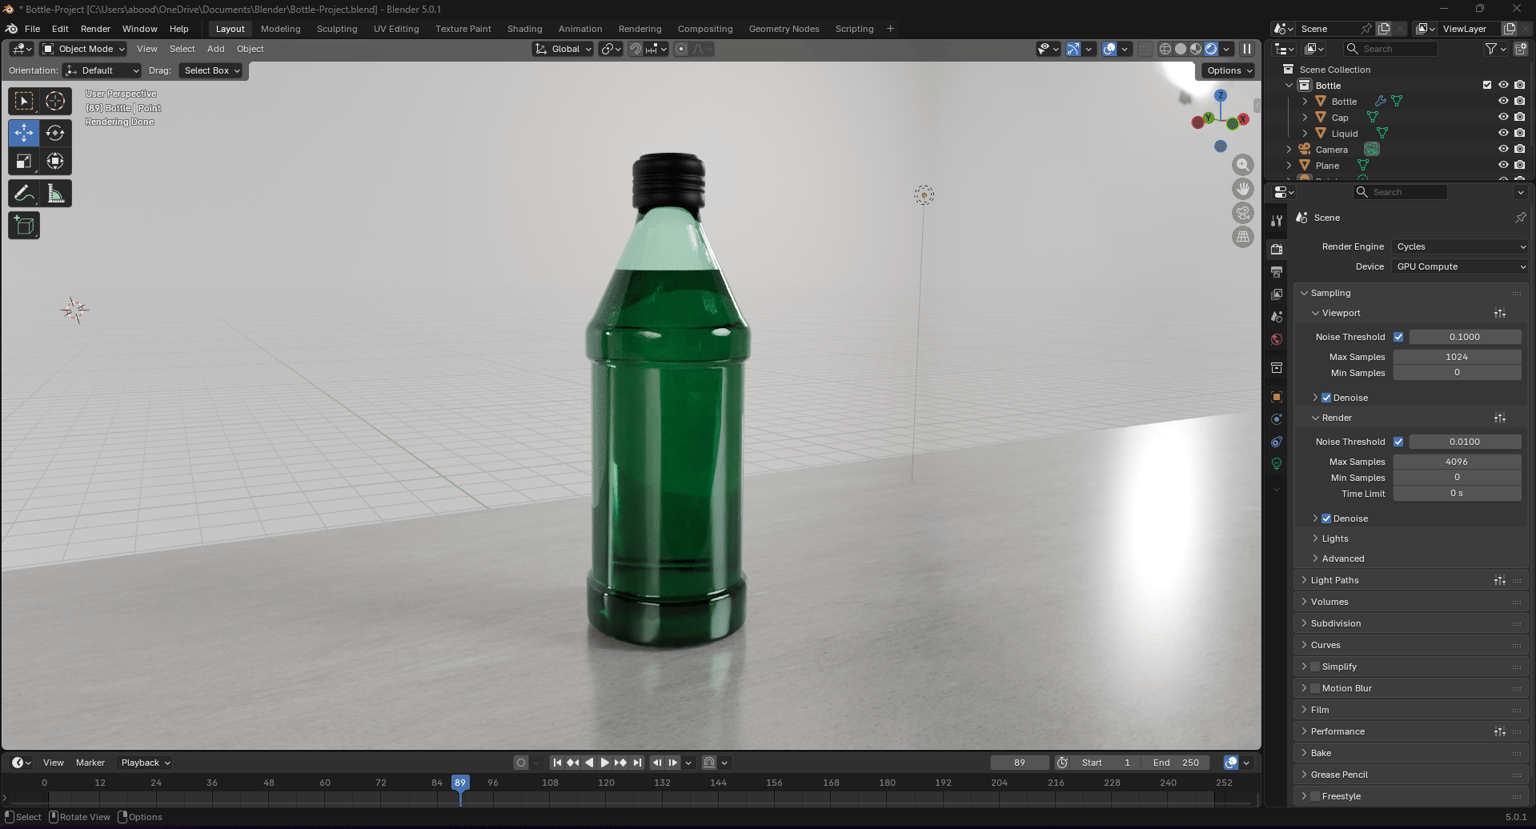
Task: Hide the Cap object in viewport
Action: tap(1503, 117)
